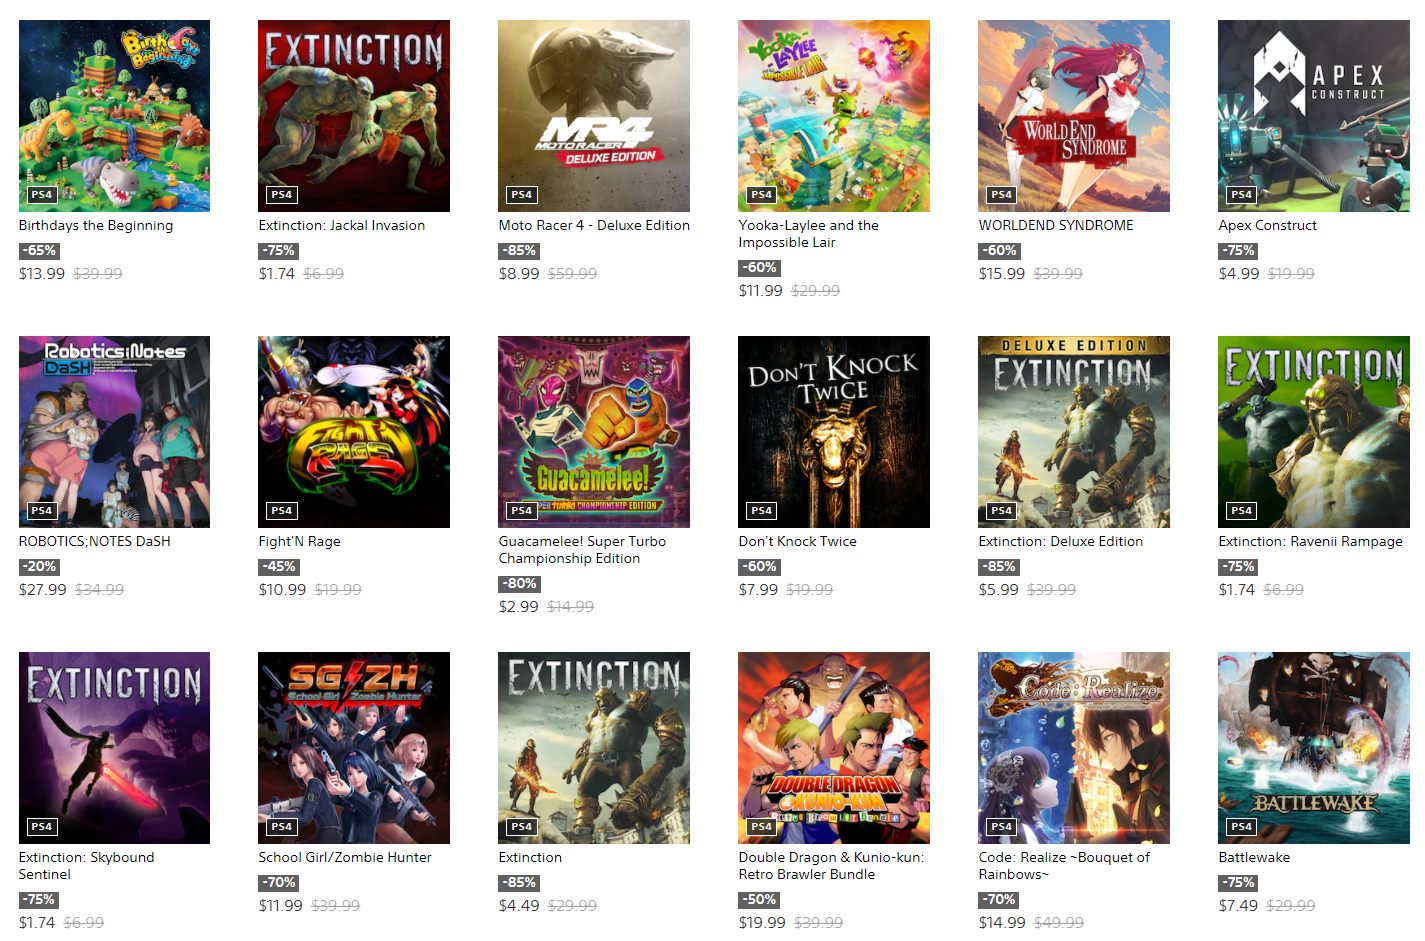Click the -85% discount badge on Moto Racer 4

click(519, 251)
